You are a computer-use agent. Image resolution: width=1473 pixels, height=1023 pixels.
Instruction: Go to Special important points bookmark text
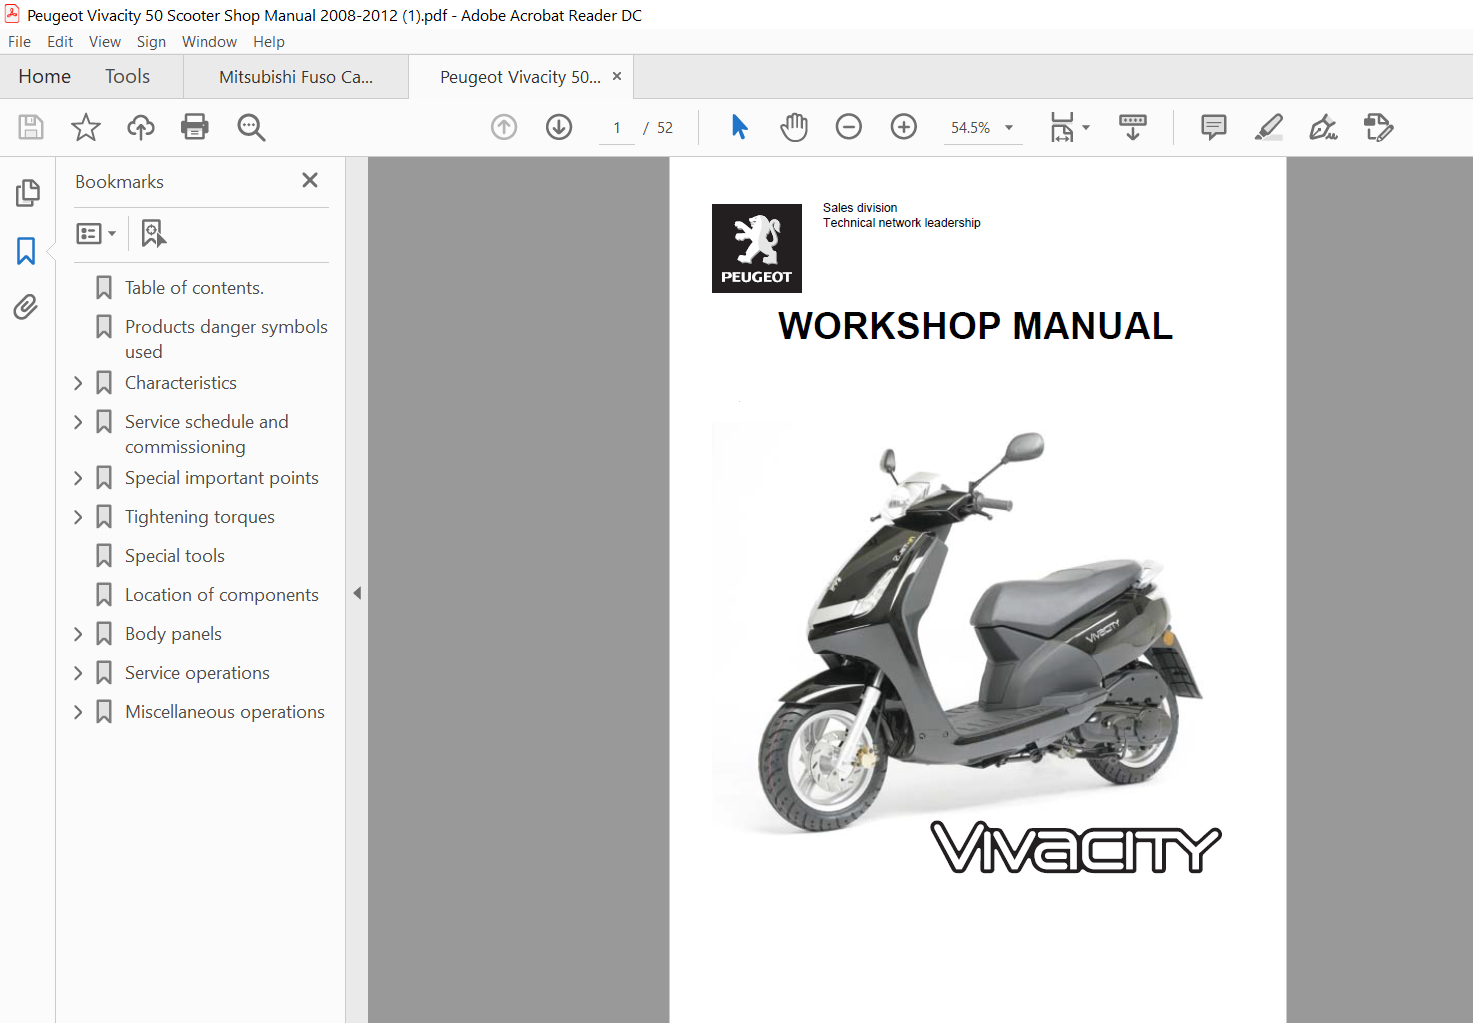pyautogui.click(x=222, y=478)
